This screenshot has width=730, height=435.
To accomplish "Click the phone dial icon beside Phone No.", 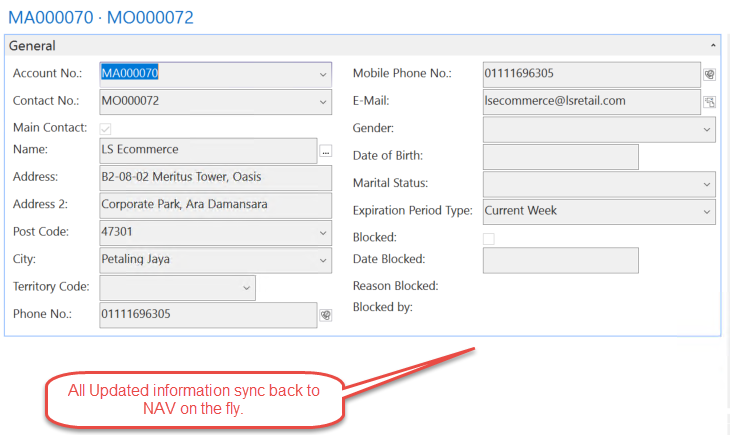I will tap(325, 315).
